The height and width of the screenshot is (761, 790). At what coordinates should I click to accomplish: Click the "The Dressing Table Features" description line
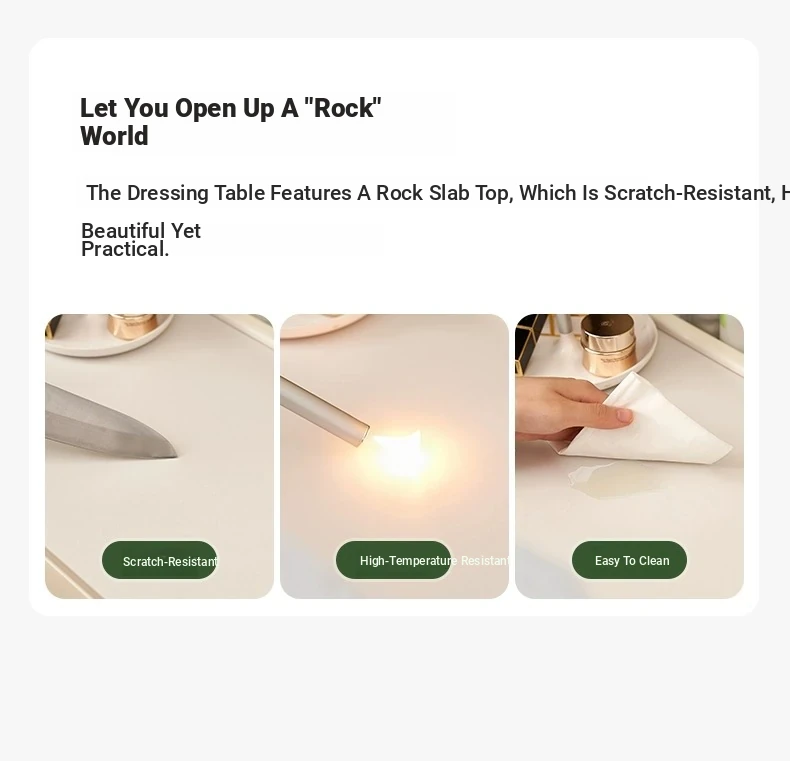tap(438, 193)
